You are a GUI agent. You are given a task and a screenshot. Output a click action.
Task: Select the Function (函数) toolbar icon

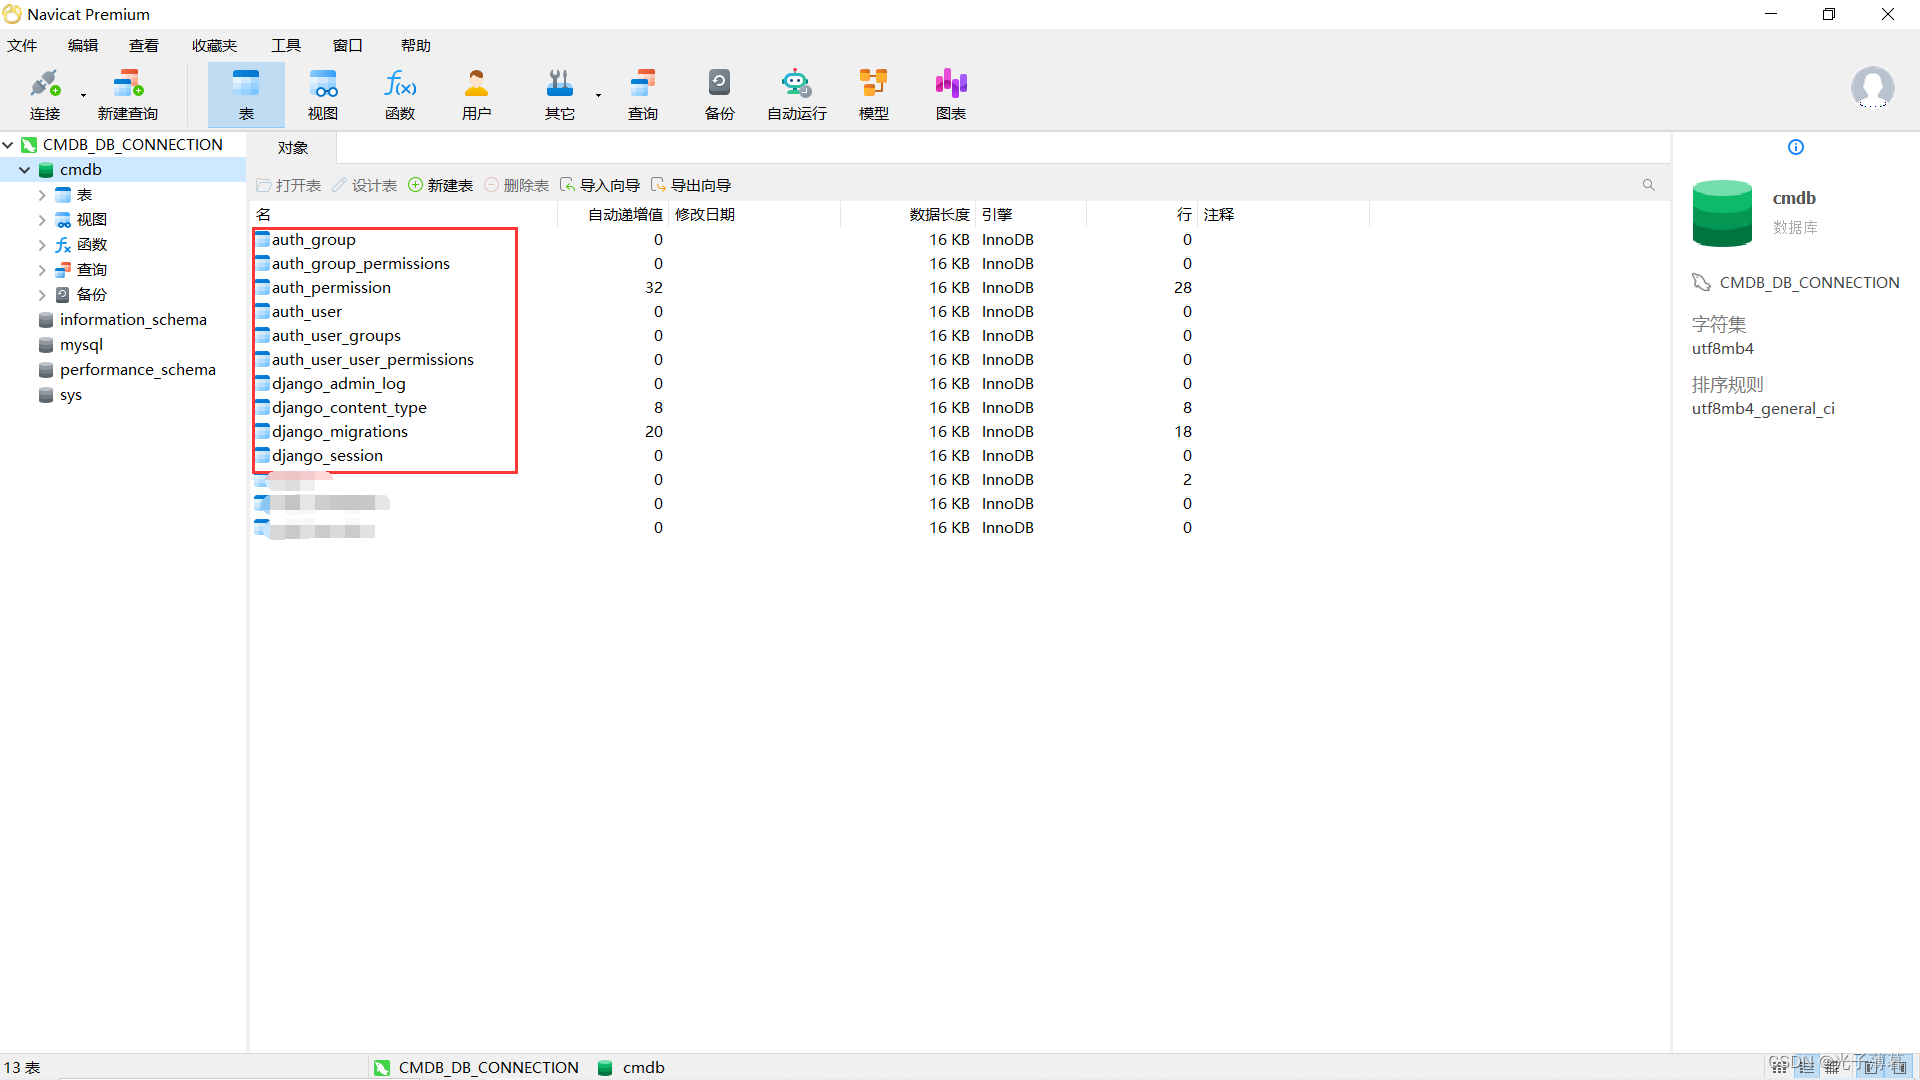pyautogui.click(x=400, y=95)
